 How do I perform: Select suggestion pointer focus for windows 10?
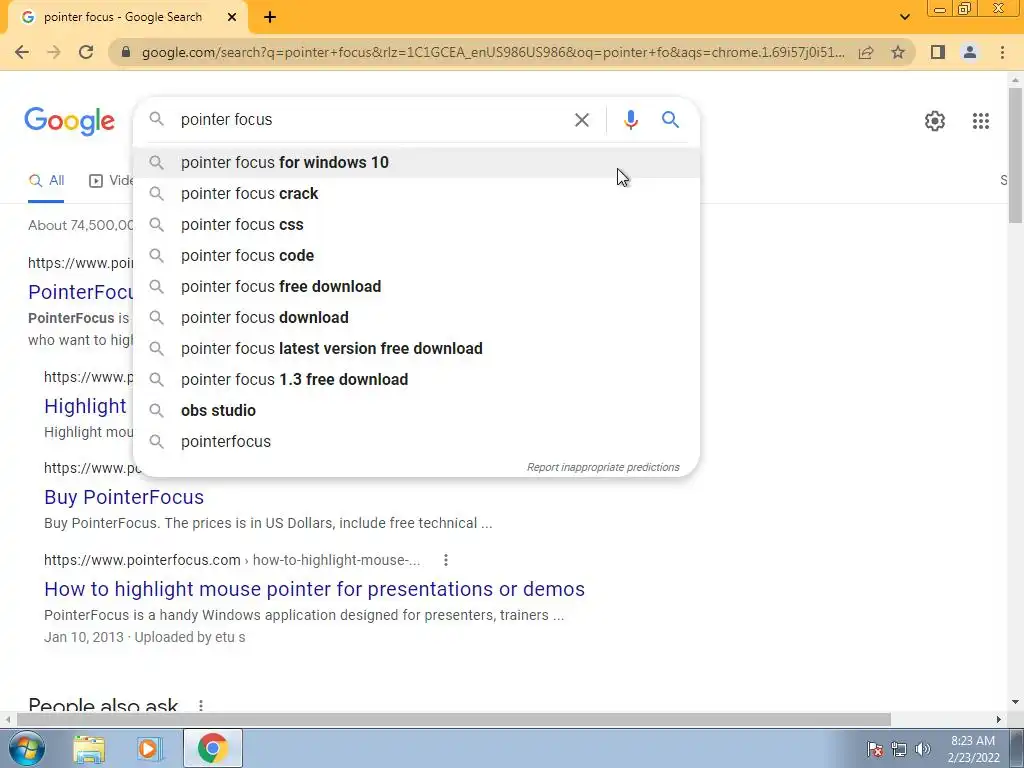tap(416, 163)
